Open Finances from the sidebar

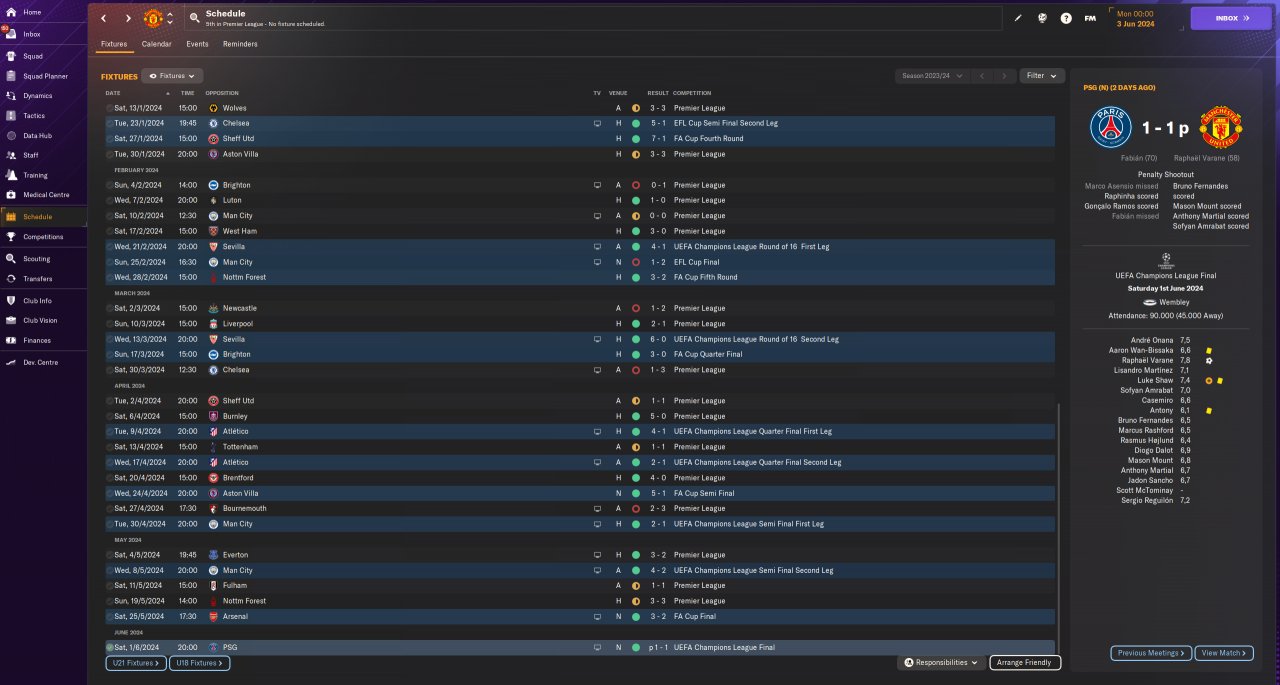click(43, 341)
